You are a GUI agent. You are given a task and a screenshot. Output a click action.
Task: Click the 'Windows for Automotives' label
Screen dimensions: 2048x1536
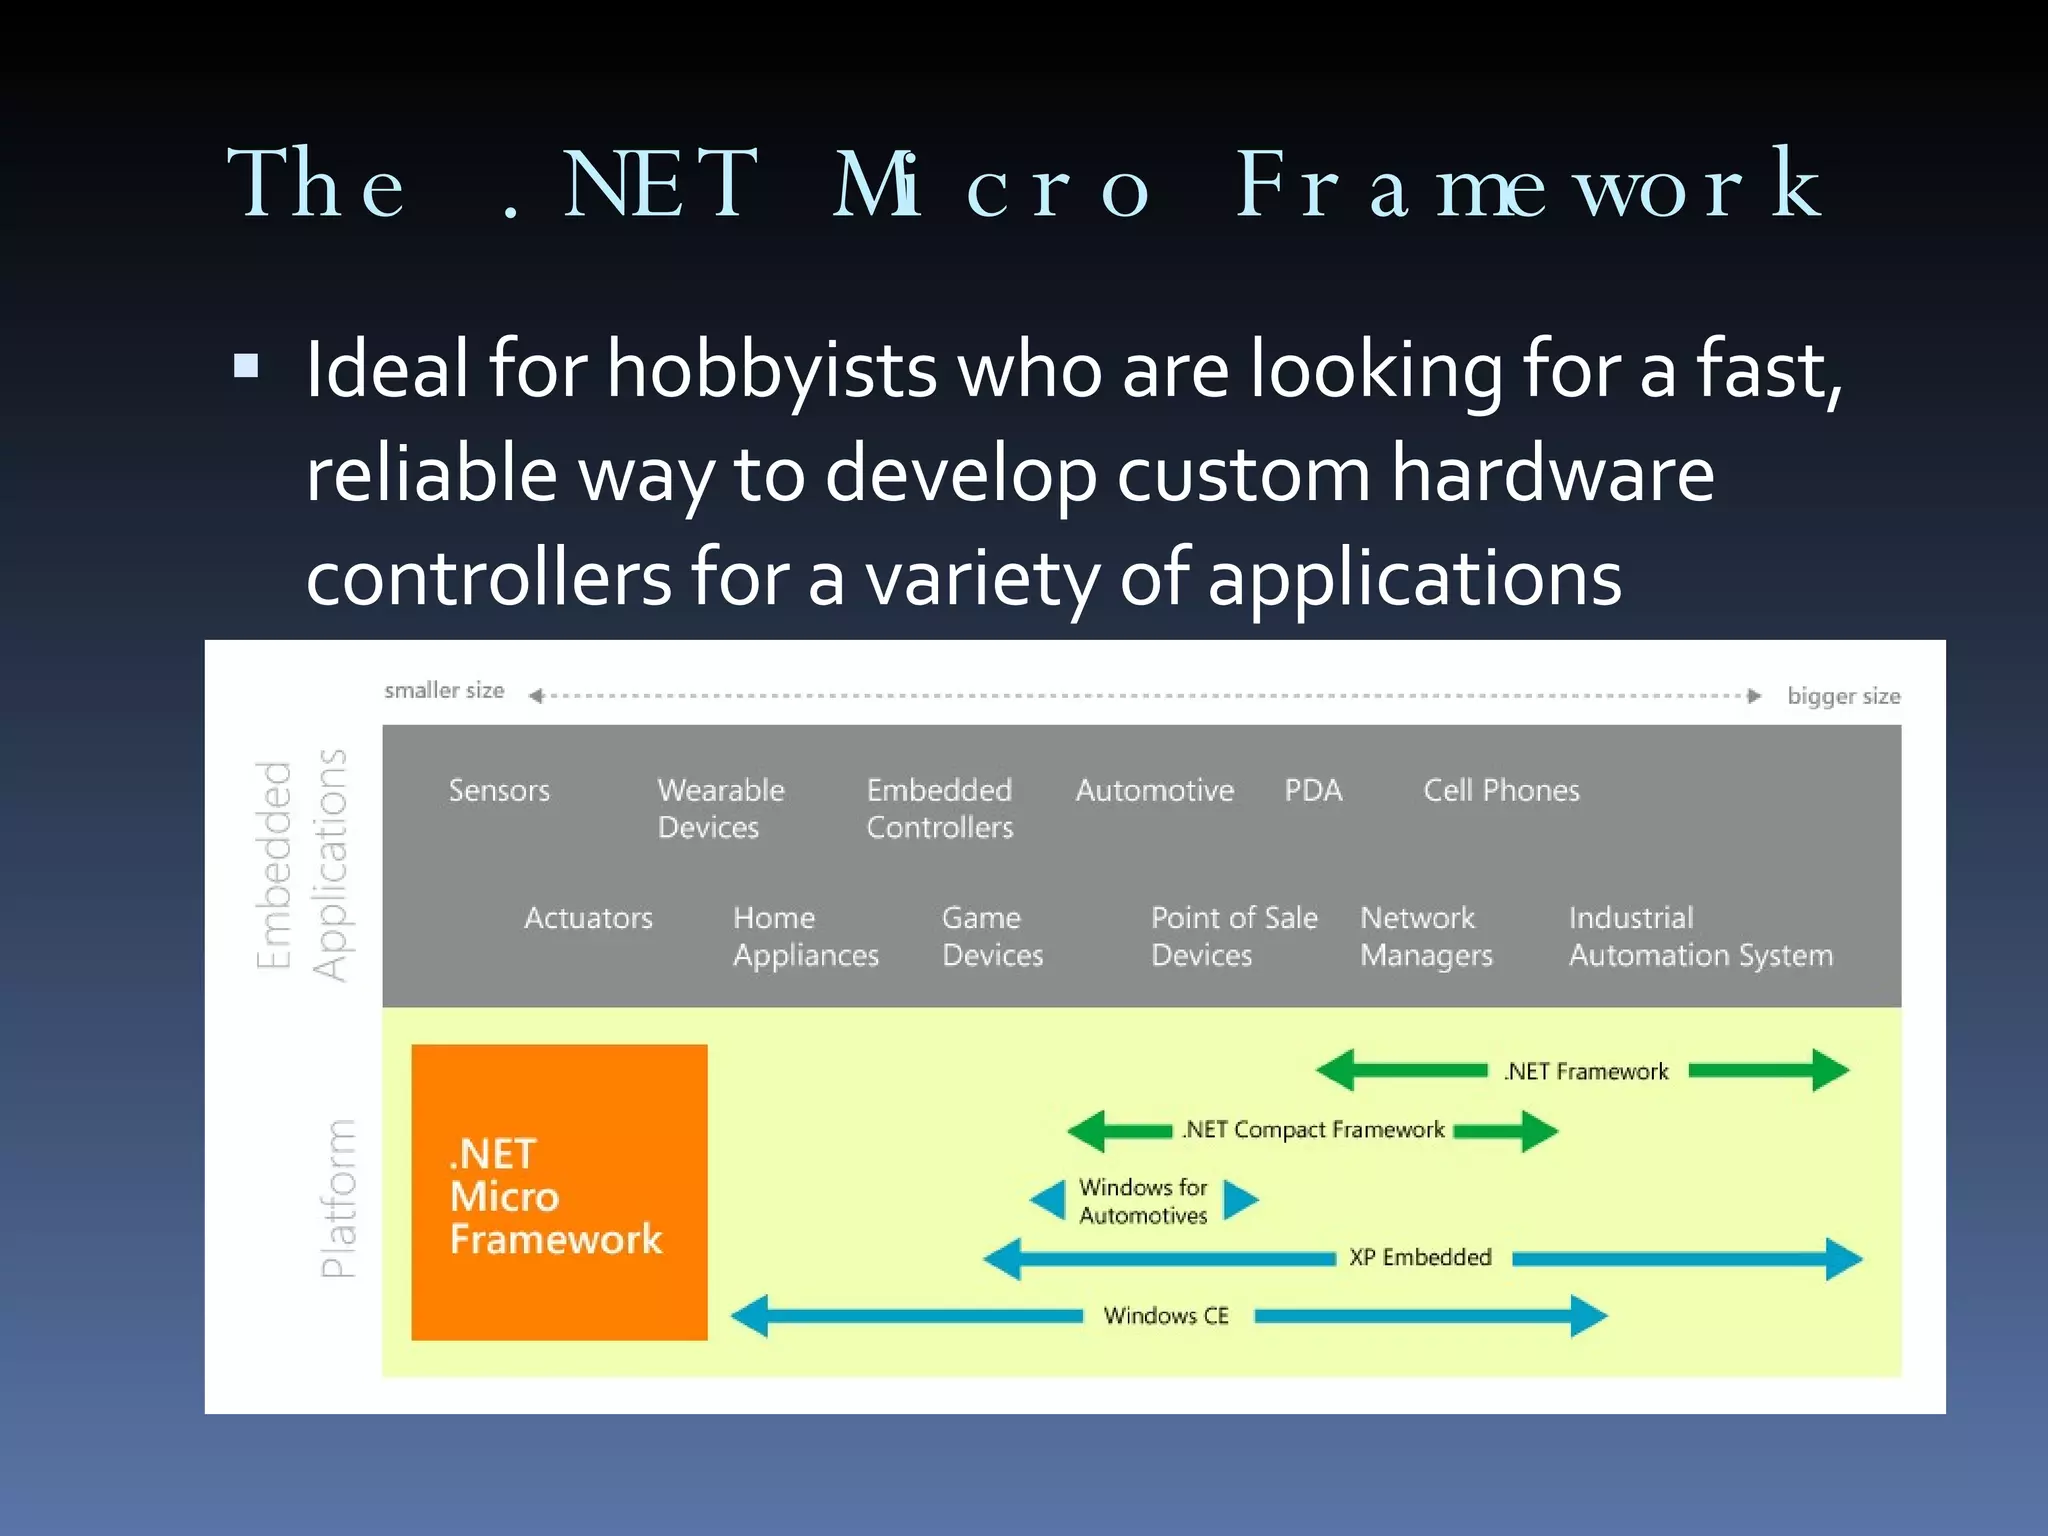click(1143, 1201)
